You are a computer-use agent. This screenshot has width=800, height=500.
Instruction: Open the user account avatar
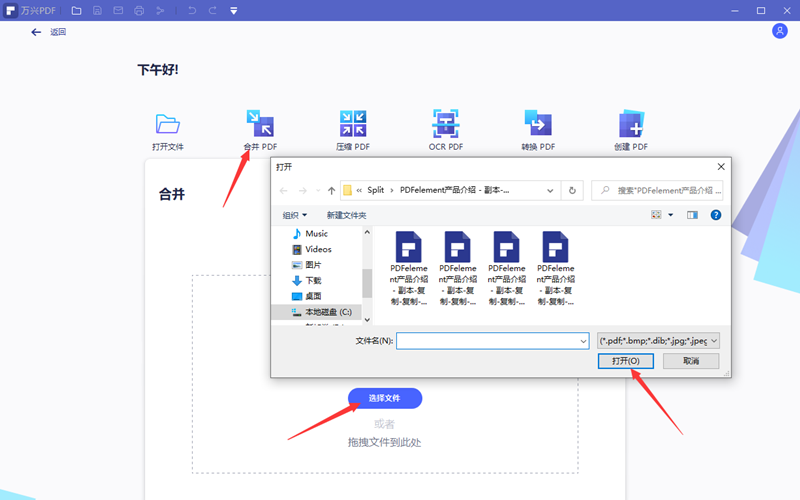(x=780, y=31)
